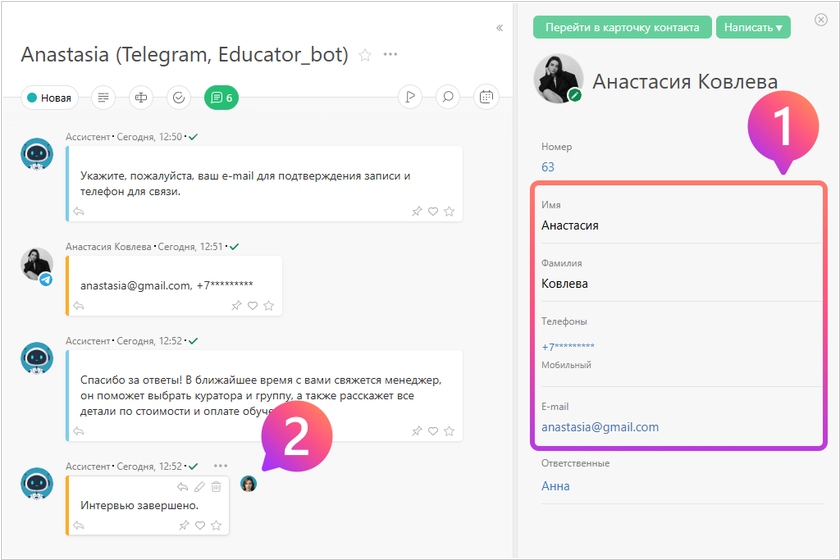840x560 pixels.
Task: Open search magnifier in task toolbar
Action: (448, 98)
